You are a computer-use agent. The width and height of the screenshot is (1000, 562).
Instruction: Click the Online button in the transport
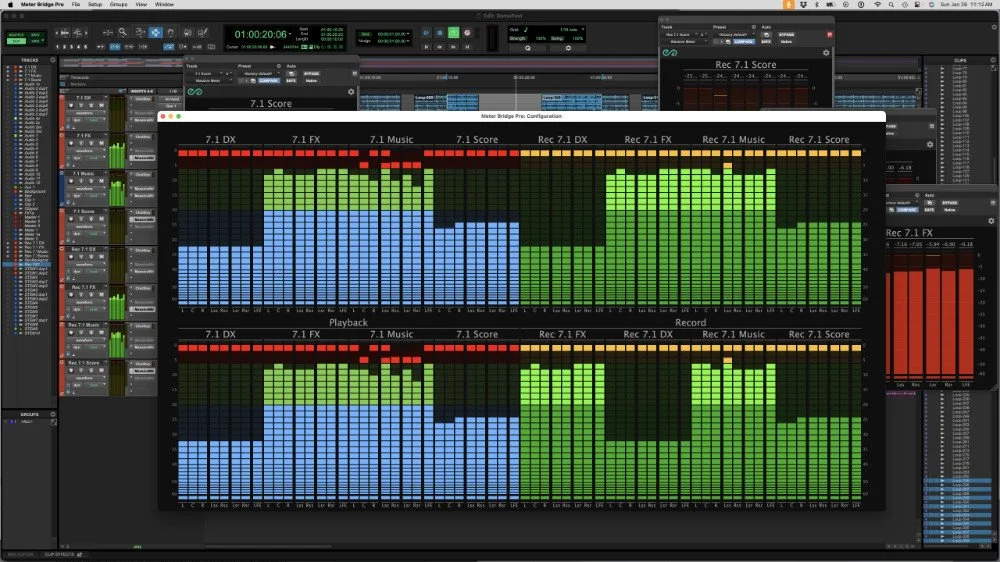(x=426, y=33)
